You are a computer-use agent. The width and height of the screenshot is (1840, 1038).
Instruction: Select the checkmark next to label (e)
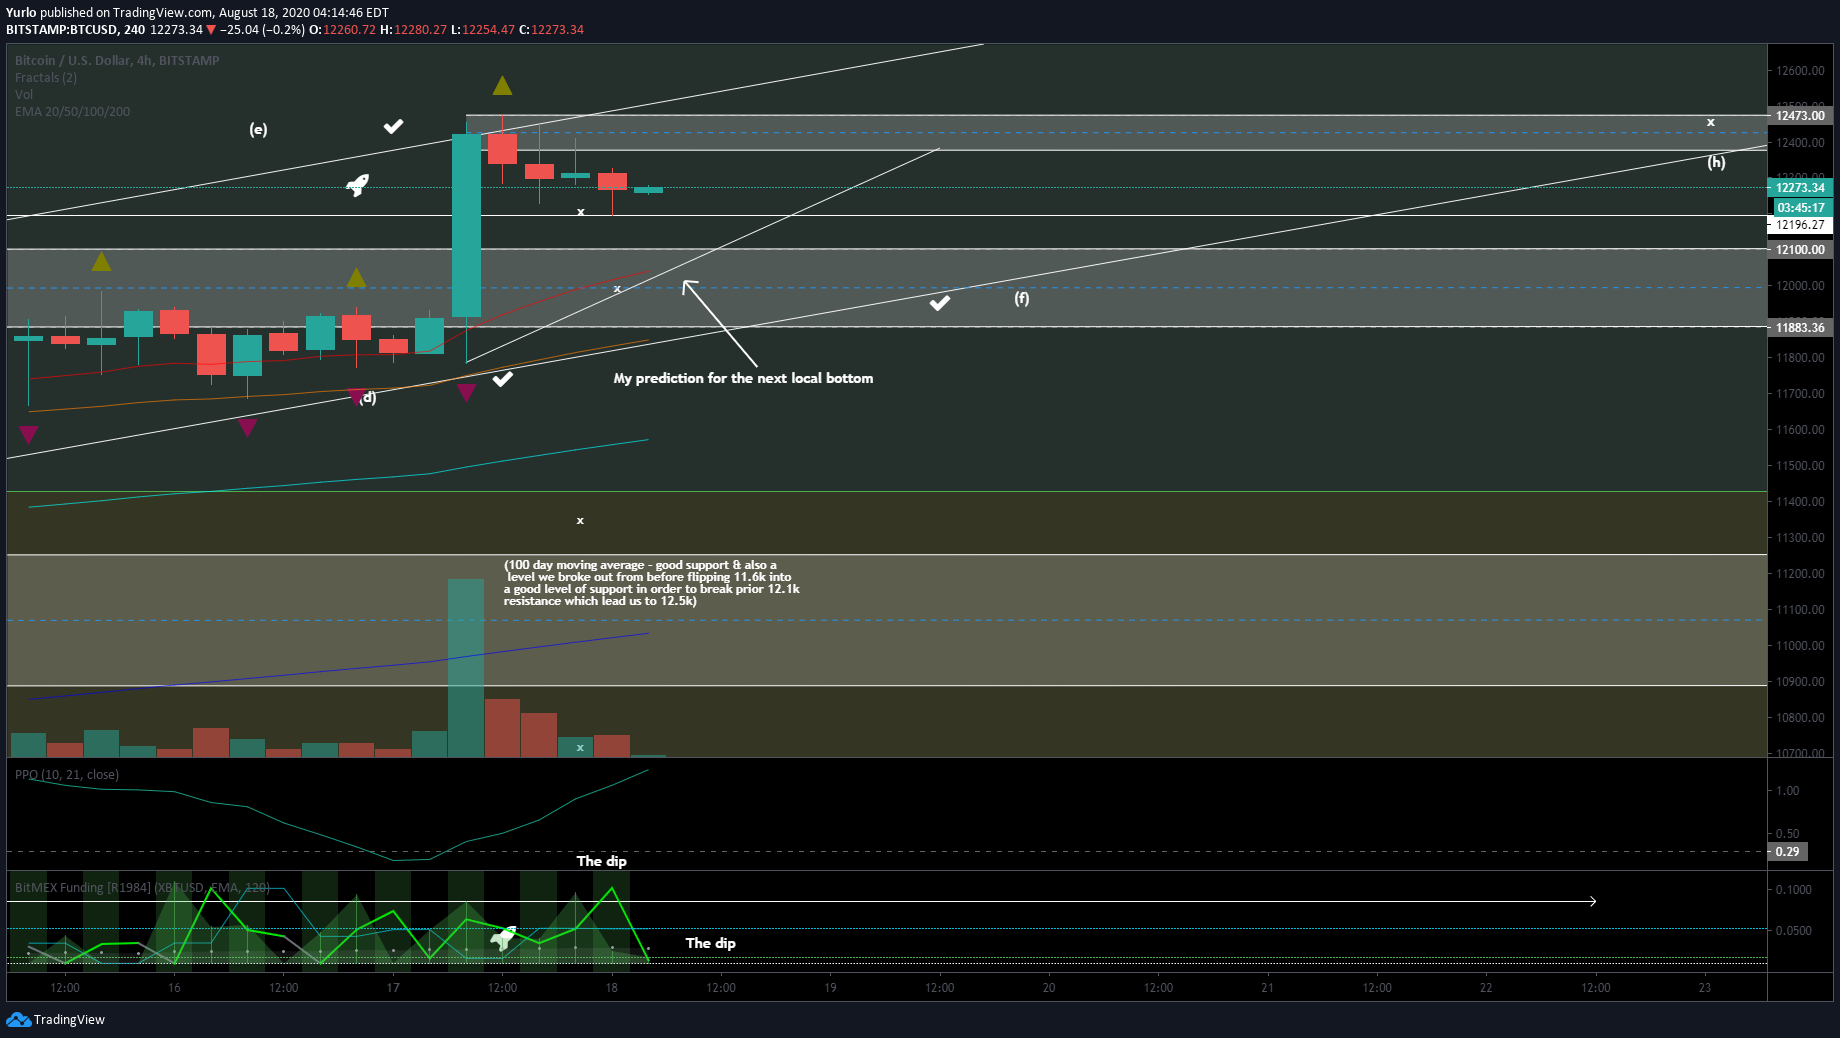394,126
